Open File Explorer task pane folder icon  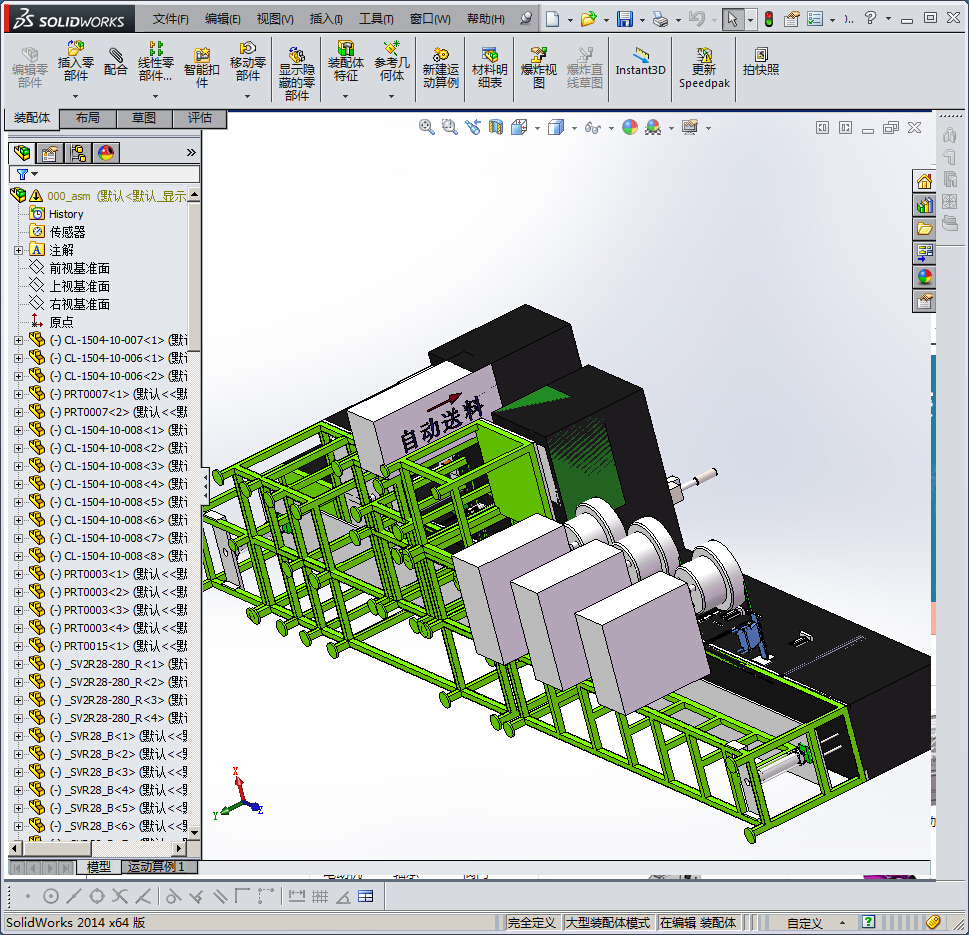coord(924,229)
